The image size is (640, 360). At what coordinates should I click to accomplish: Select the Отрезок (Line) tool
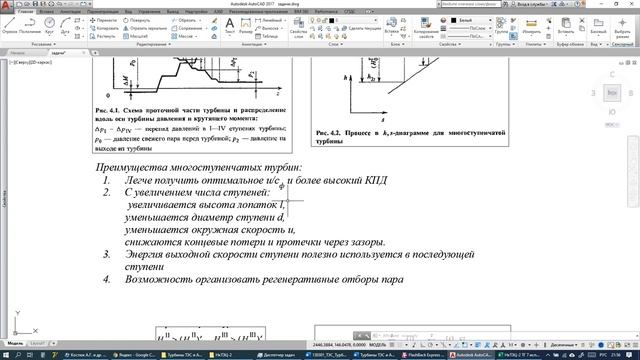tap(9, 25)
